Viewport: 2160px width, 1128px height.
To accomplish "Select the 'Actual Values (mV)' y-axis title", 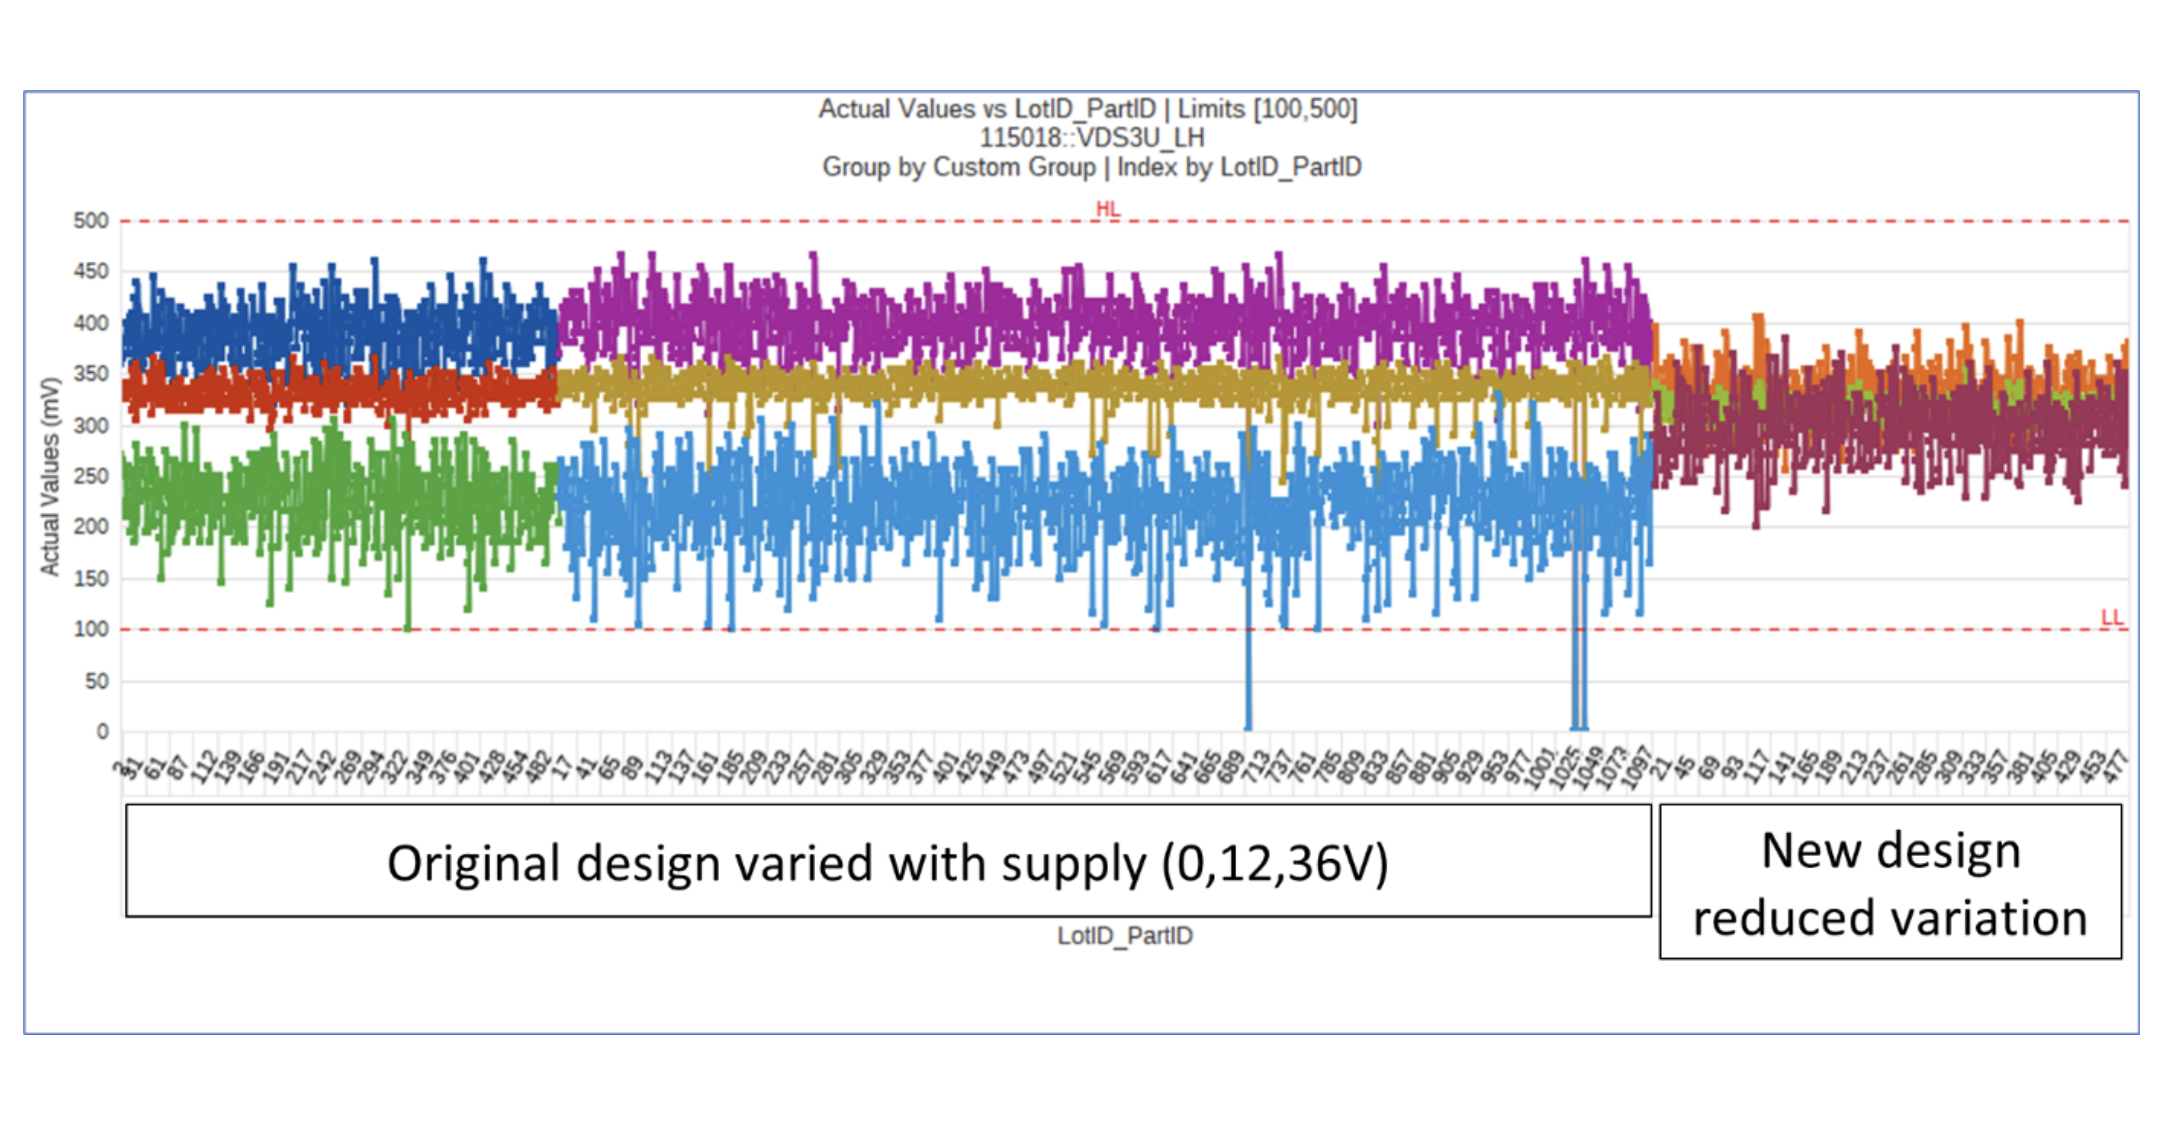I will (x=49, y=477).
